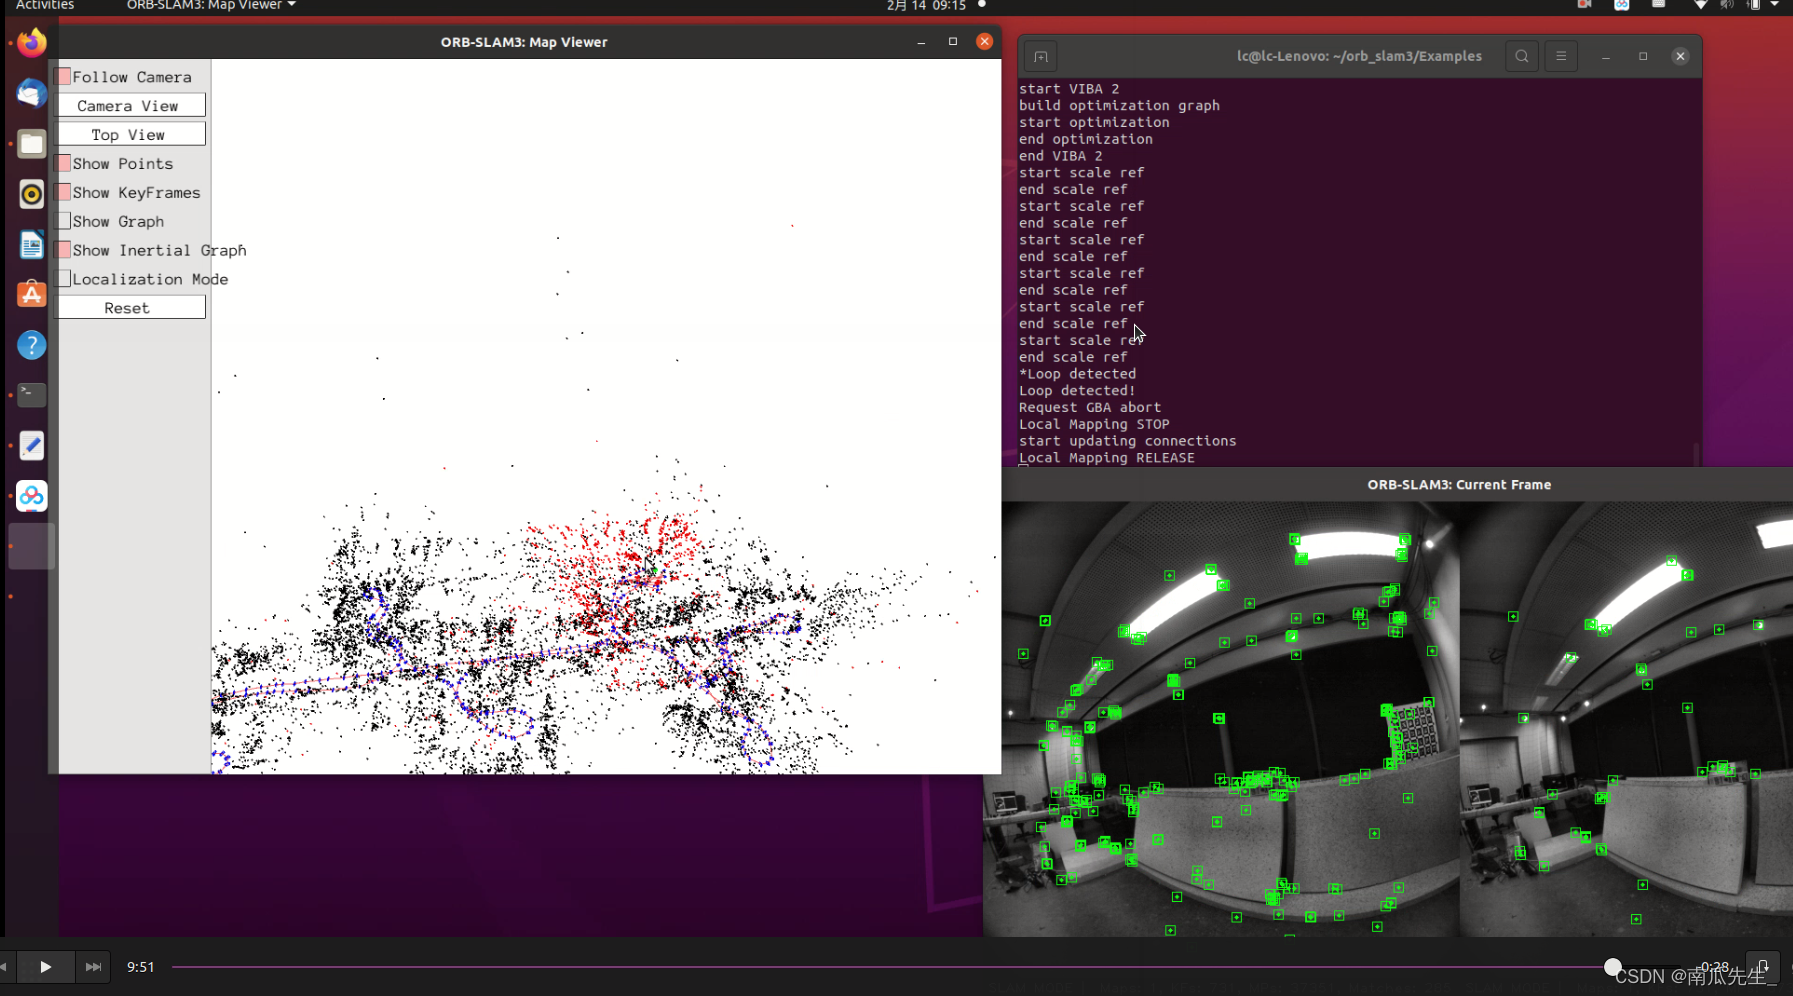Switch to the Terminal icon in the dock
Screen dimensions: 1793x996
pyautogui.click(x=32, y=395)
